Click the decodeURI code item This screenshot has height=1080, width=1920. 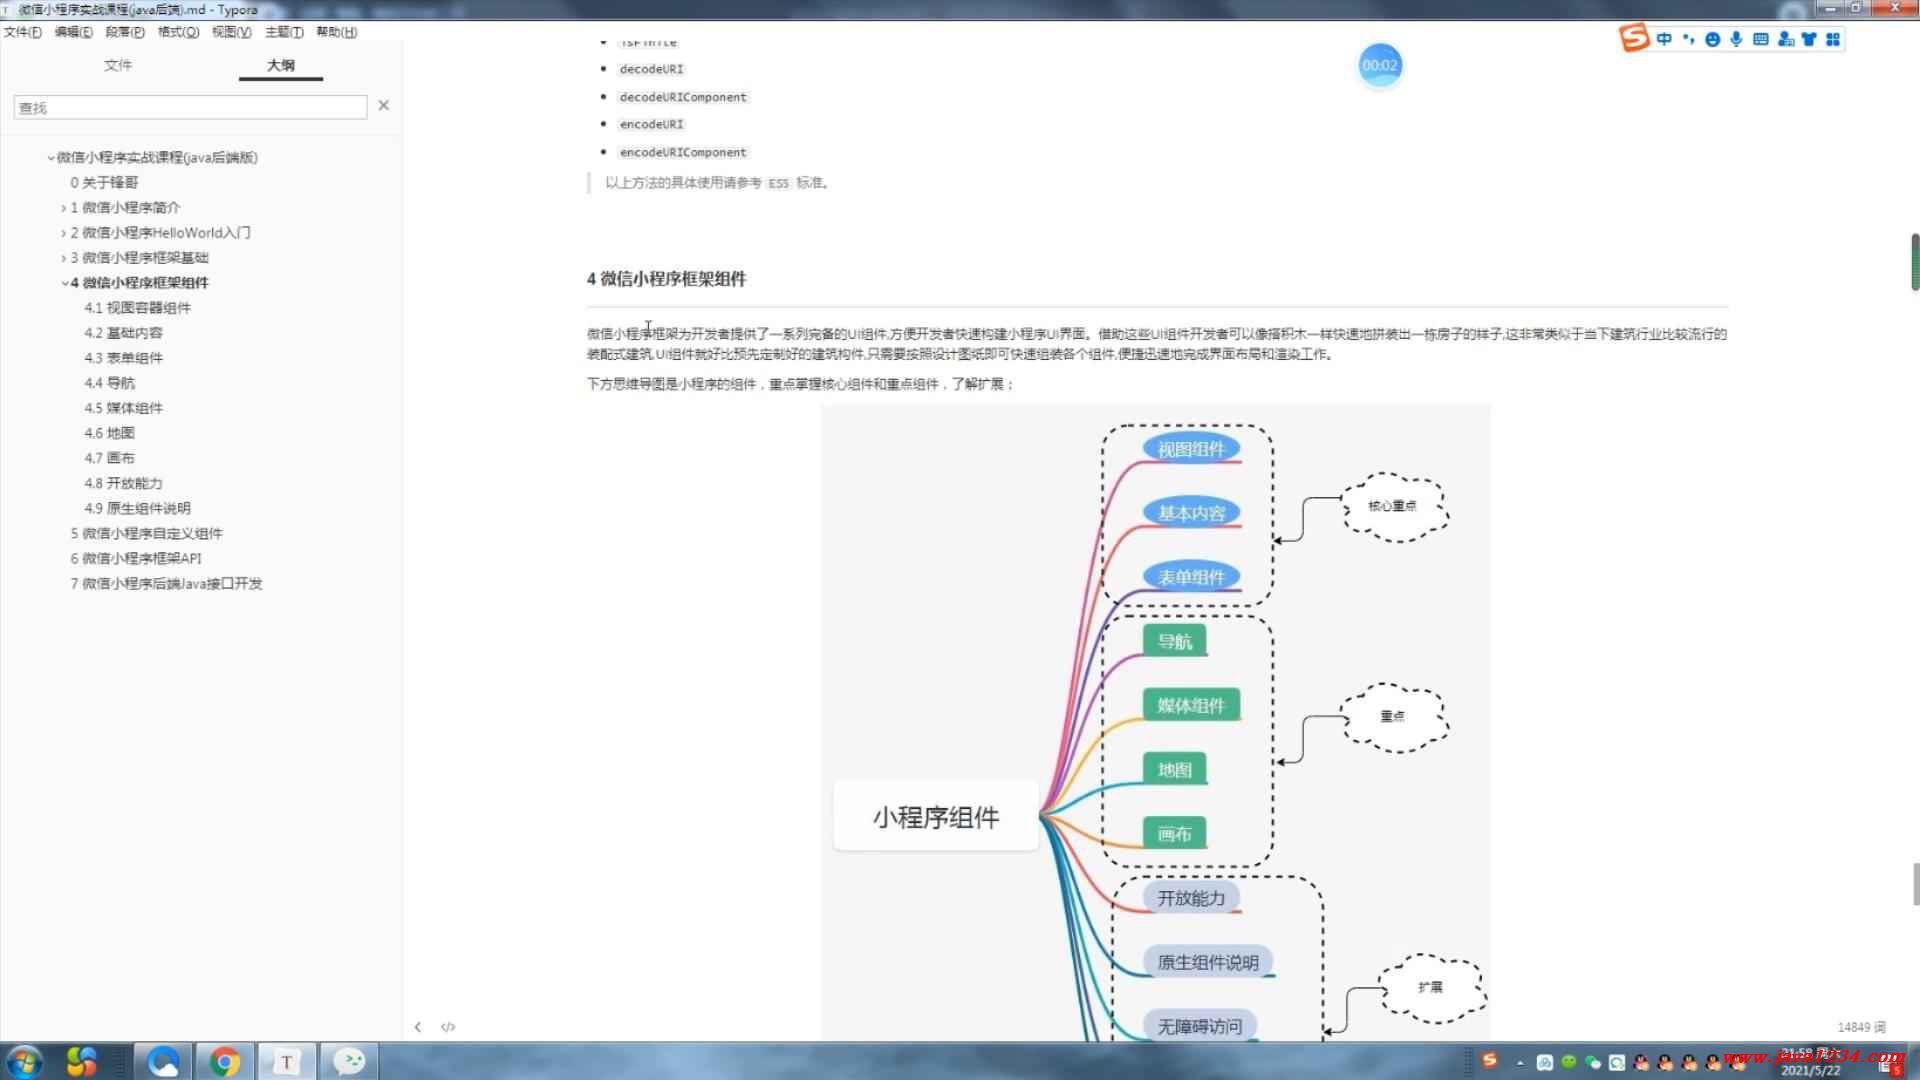tap(651, 69)
